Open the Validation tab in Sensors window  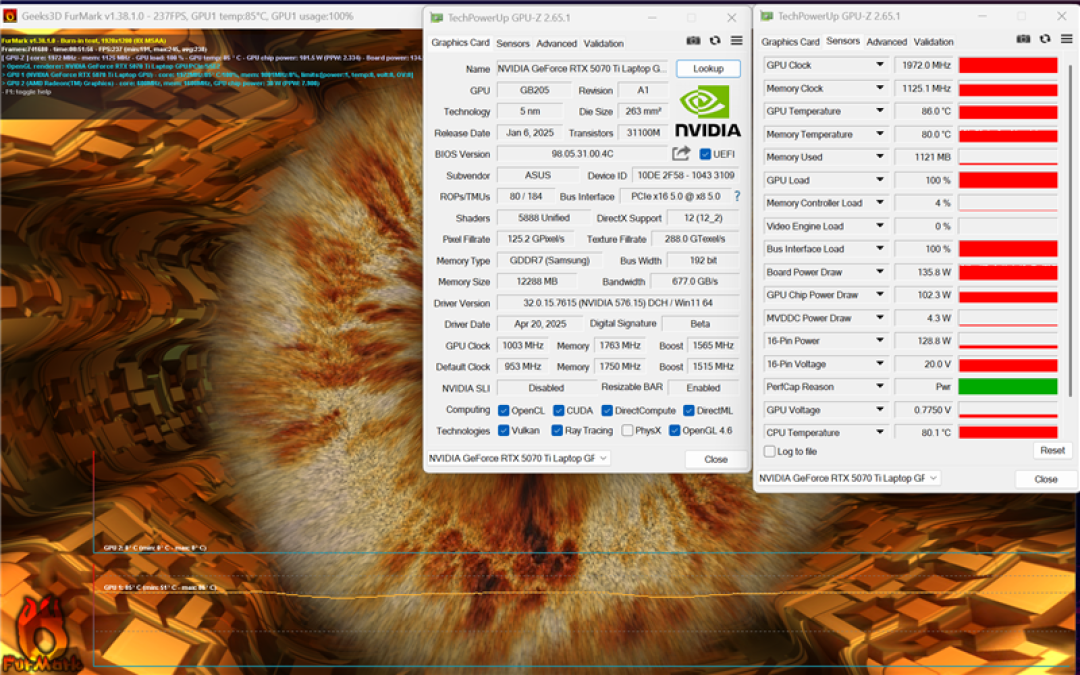[933, 42]
